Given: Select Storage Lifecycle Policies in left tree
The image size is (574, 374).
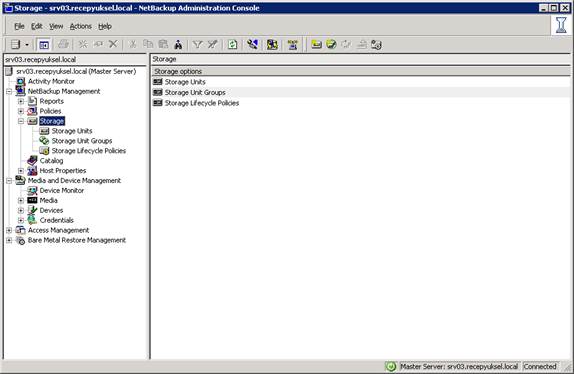Looking at the screenshot, I should pyautogui.click(x=89, y=150).
